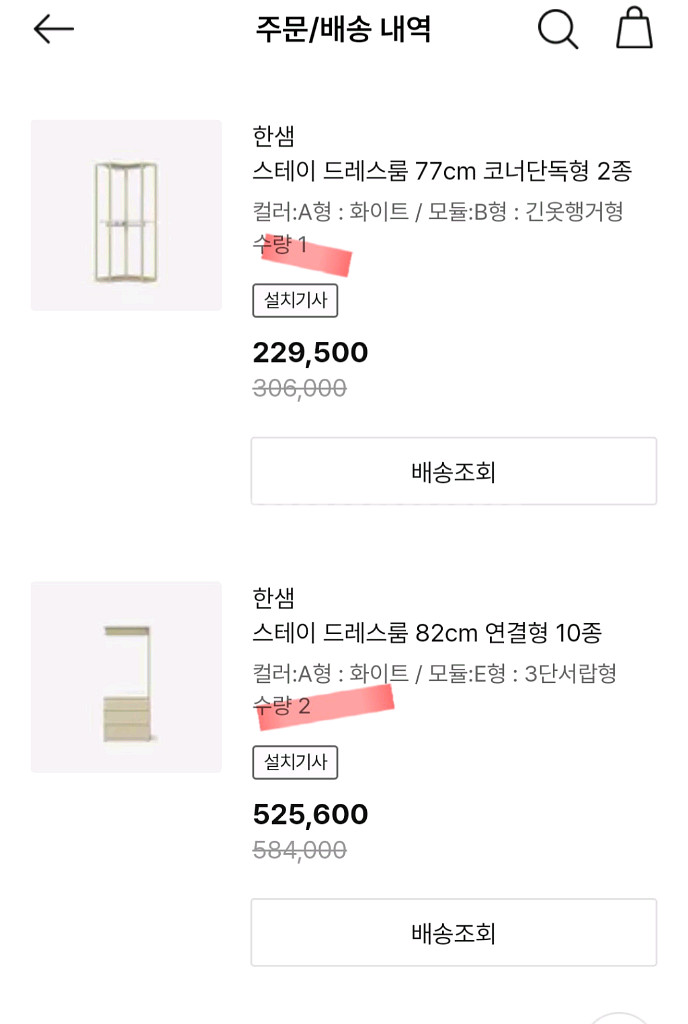Select the discounted price 229,500

click(308, 352)
